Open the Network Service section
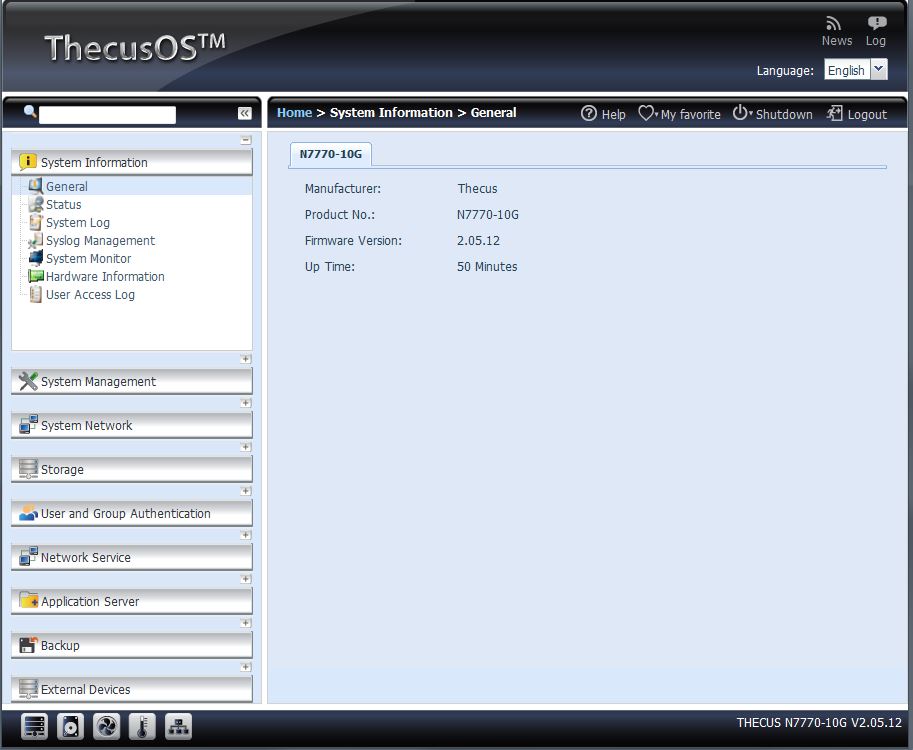The height and width of the screenshot is (750, 913). (x=132, y=557)
